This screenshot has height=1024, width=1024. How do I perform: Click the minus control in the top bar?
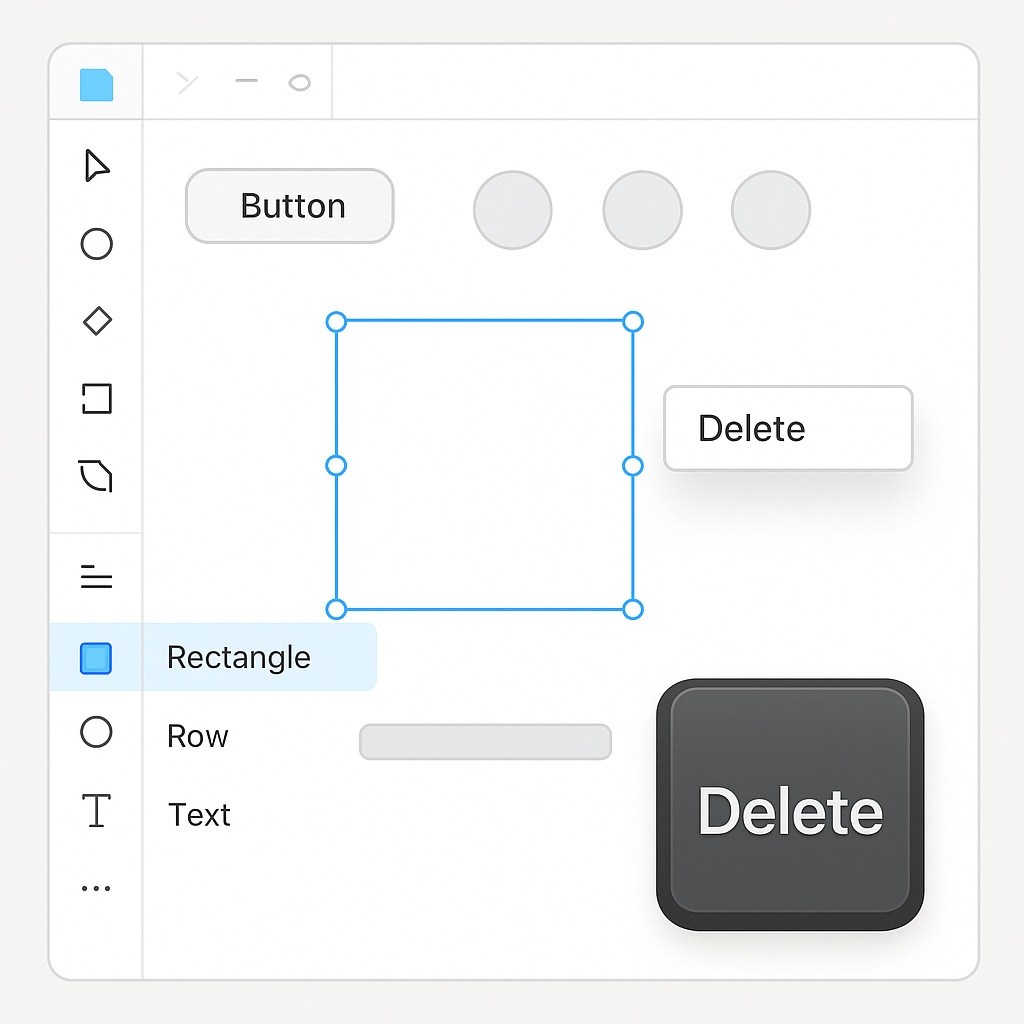pyautogui.click(x=245, y=83)
